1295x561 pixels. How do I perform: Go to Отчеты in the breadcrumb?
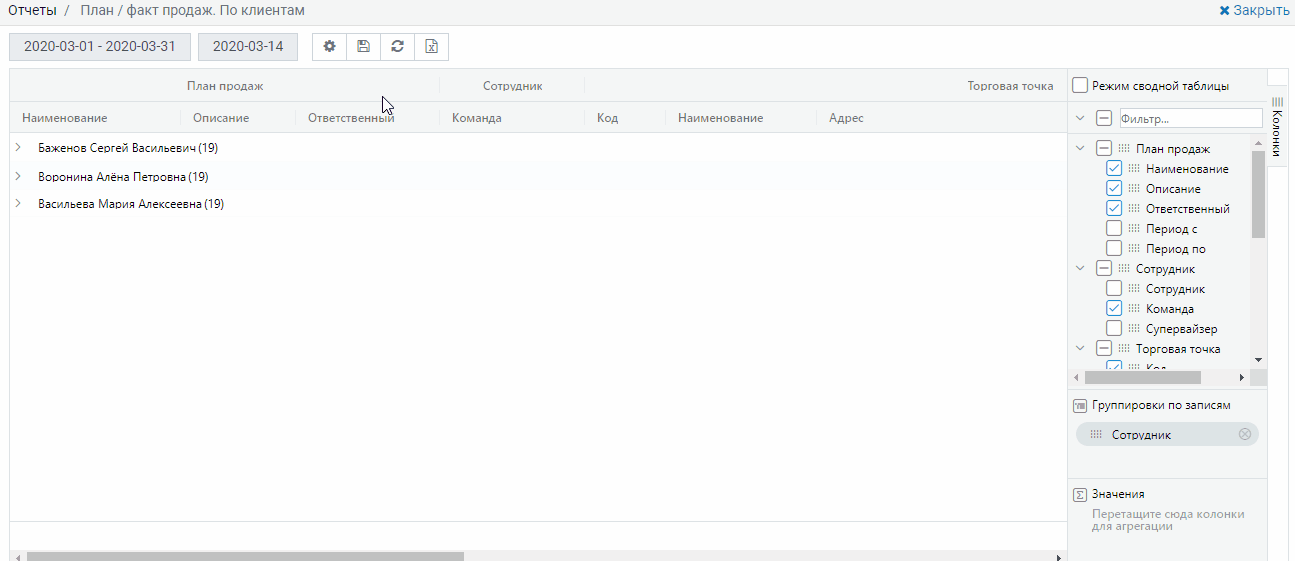tap(32, 10)
